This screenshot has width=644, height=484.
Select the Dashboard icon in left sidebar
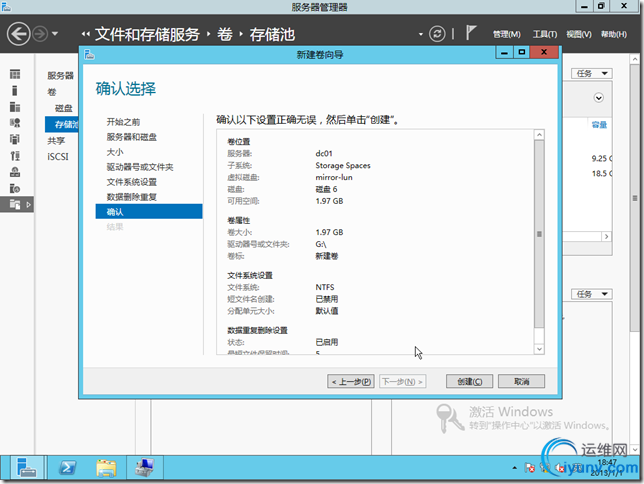pyautogui.click(x=15, y=74)
